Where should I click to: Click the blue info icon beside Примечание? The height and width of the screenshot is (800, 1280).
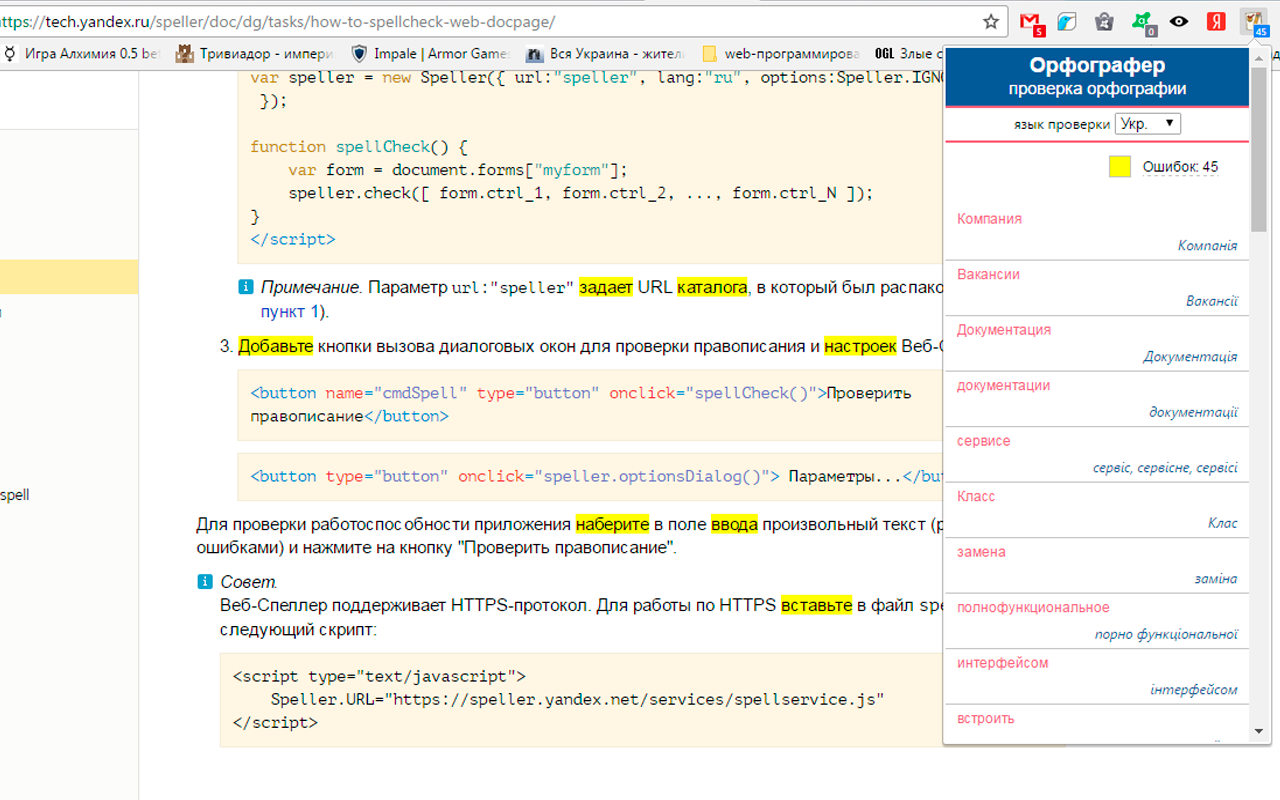(x=246, y=288)
